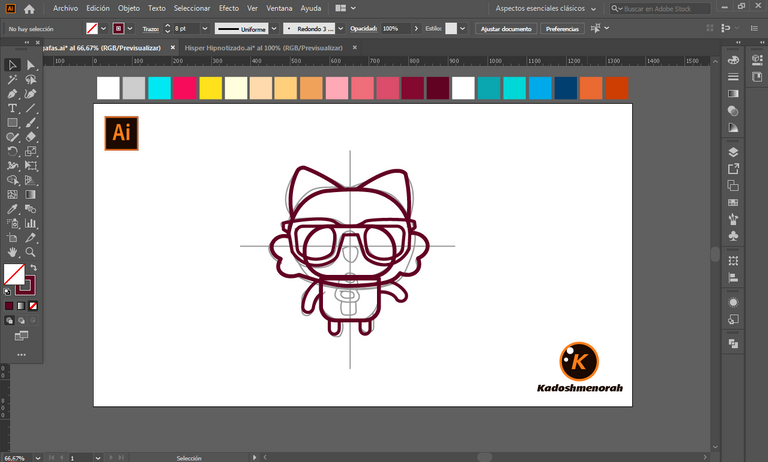The width and height of the screenshot is (768, 462).
Task: Select the Free Transform tool
Action: (x=30, y=166)
